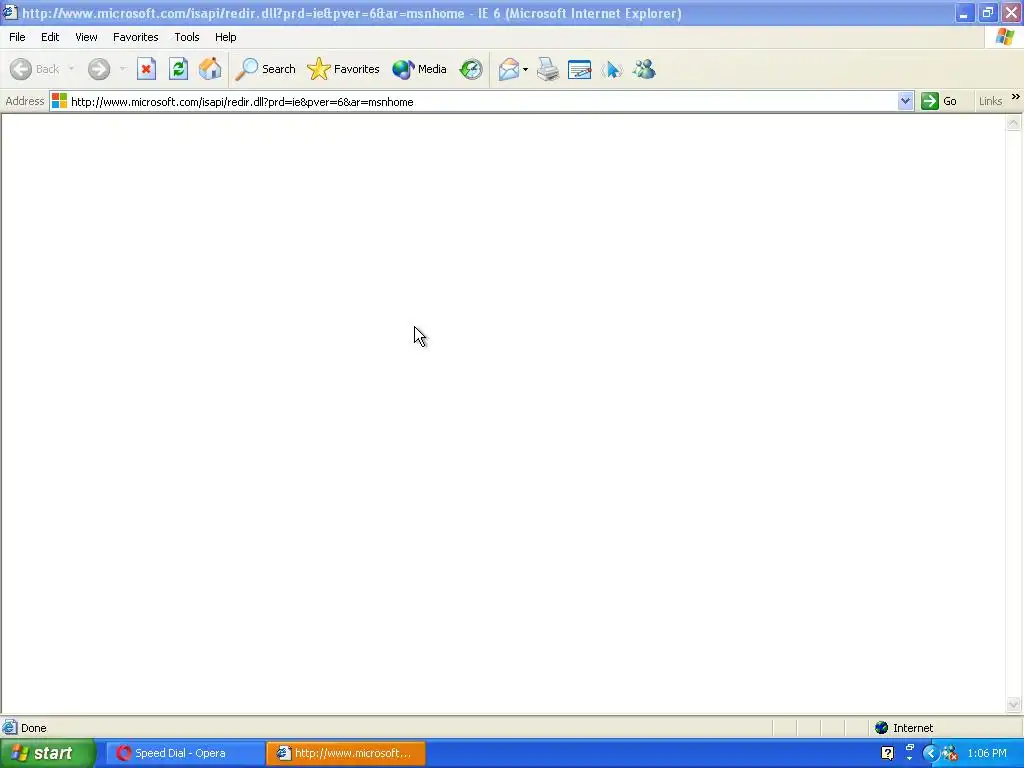Open the Back history dropdown arrow
This screenshot has height=768, width=1024.
pyautogui.click(x=71, y=69)
